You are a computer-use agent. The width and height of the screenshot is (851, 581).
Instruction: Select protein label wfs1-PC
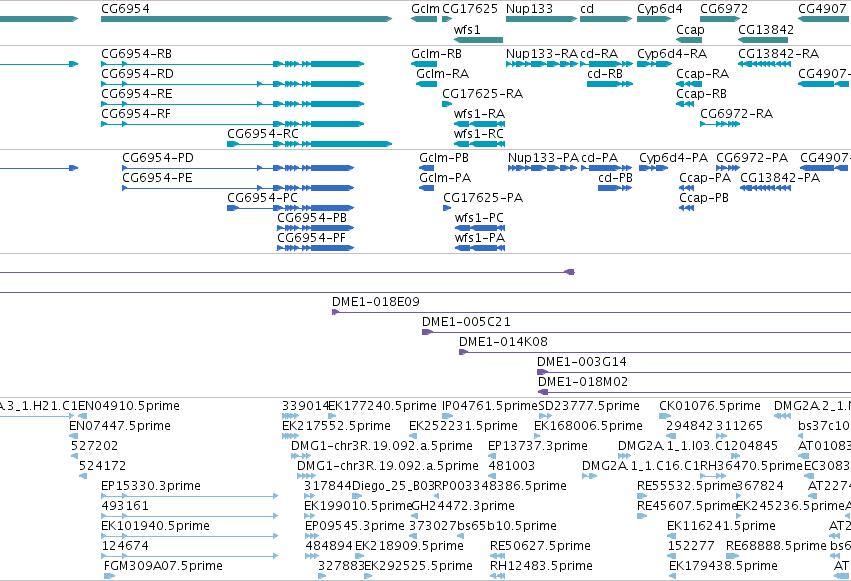[479, 218]
